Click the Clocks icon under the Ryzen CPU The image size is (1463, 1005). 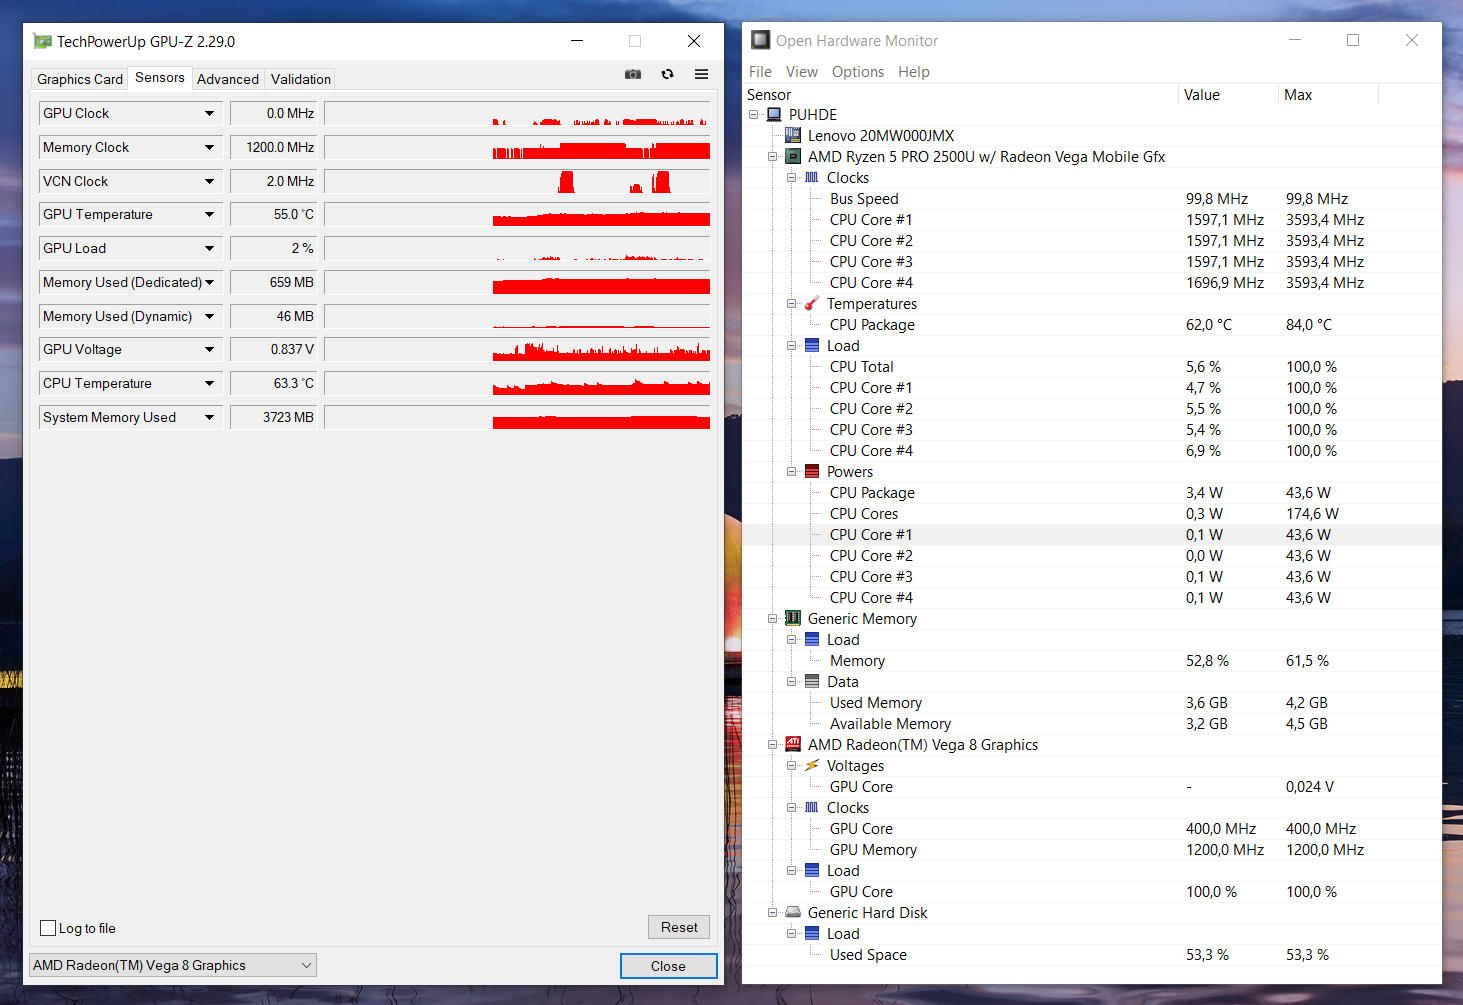click(x=811, y=177)
